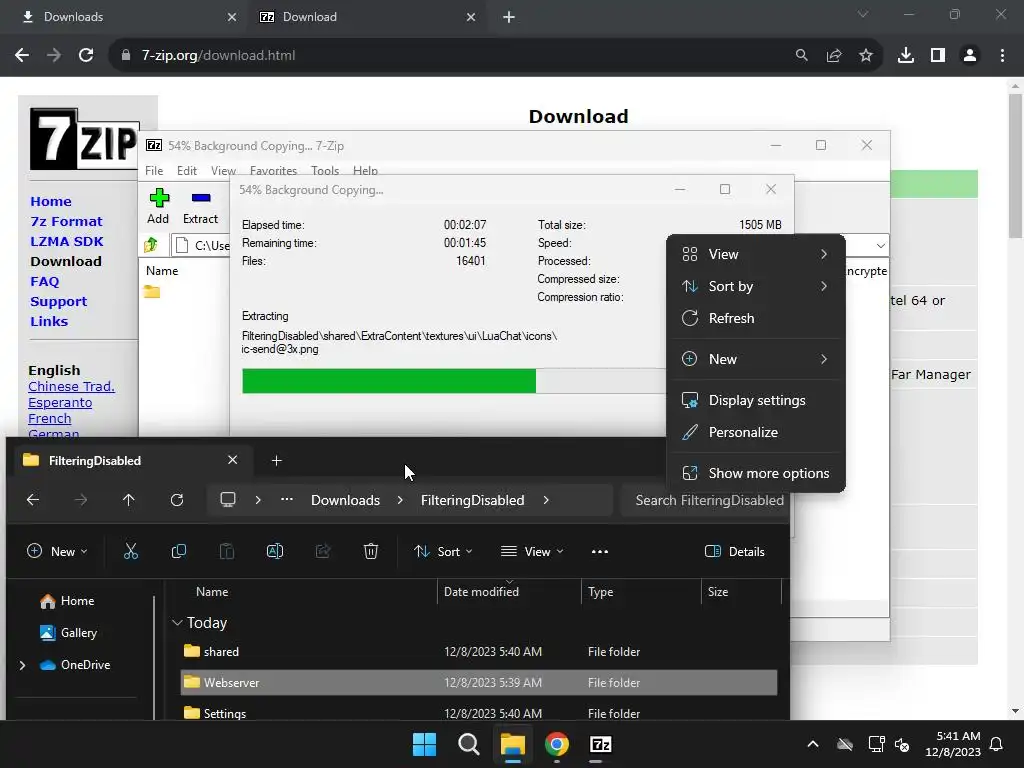Image resolution: width=1024 pixels, height=768 pixels.
Task: Click the Add button in 7-Zip toolbar
Action: click(158, 206)
